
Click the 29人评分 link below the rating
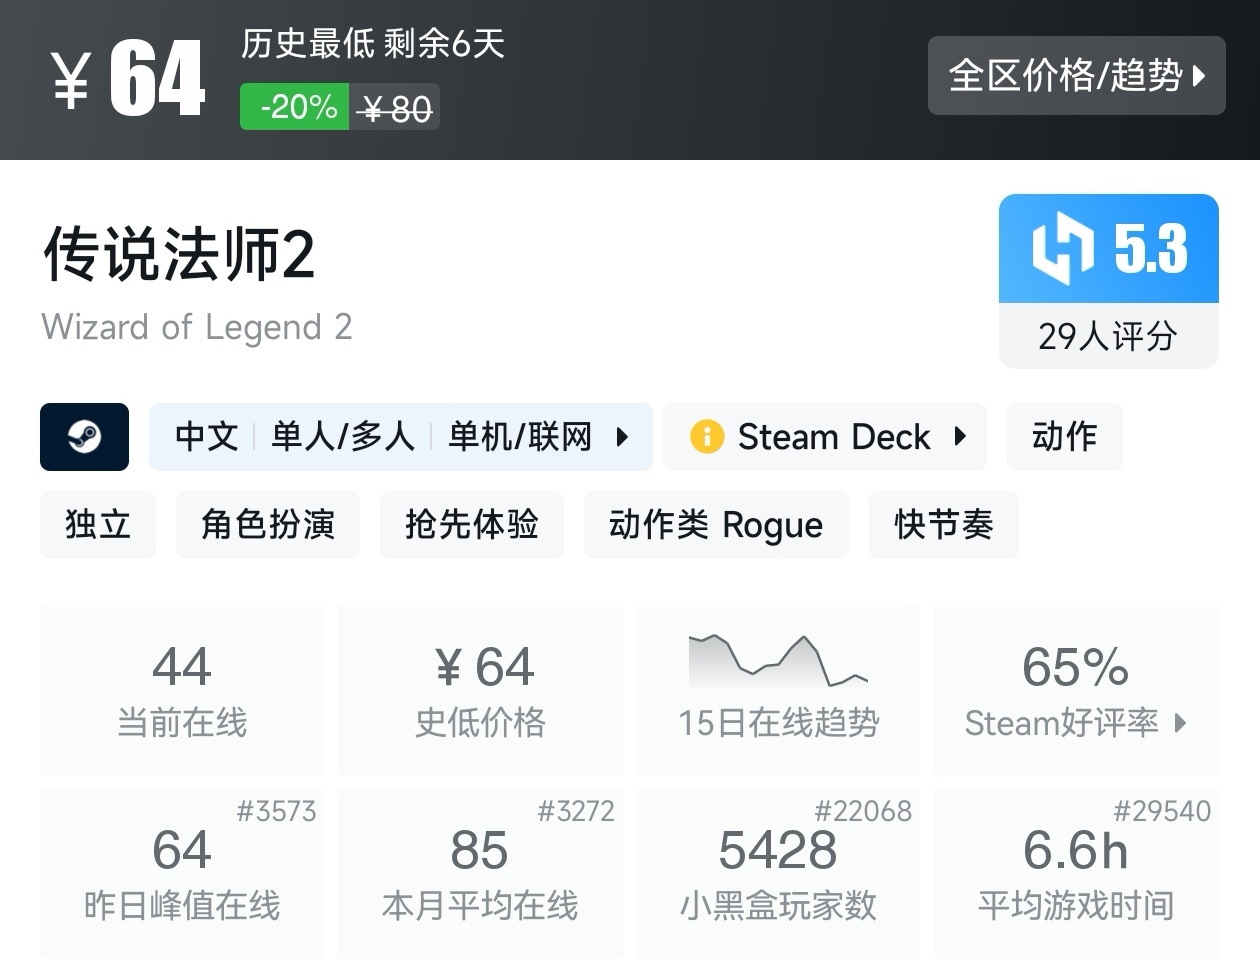[1108, 339]
